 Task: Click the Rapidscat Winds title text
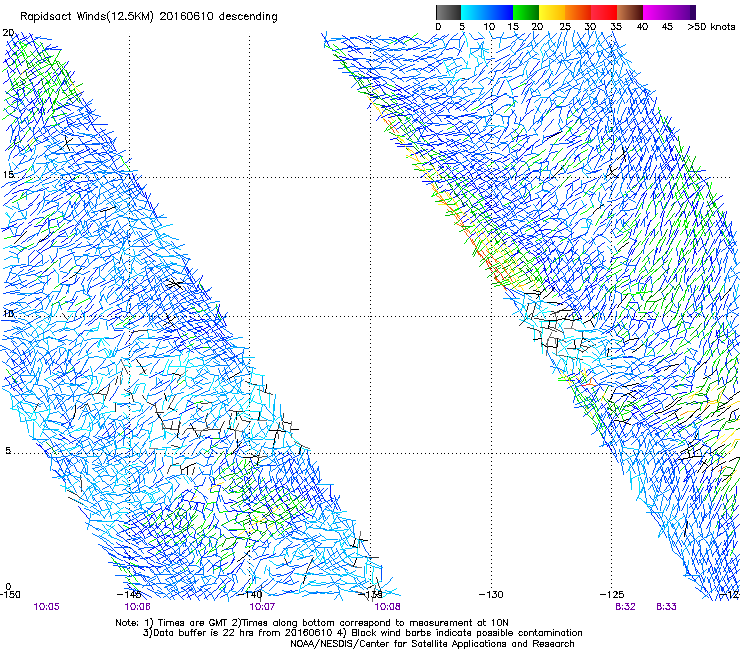pos(149,16)
